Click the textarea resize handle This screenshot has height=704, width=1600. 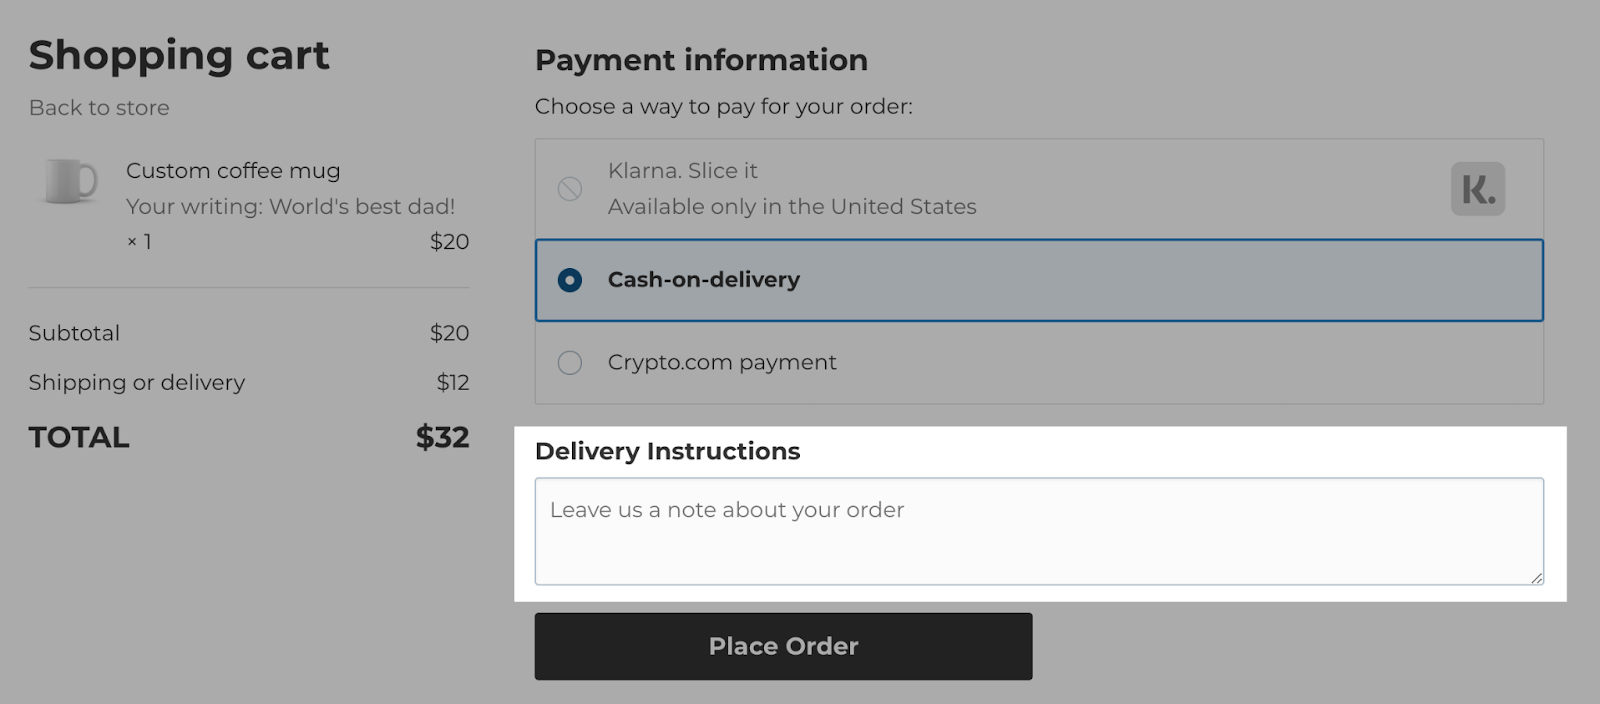point(1537,577)
